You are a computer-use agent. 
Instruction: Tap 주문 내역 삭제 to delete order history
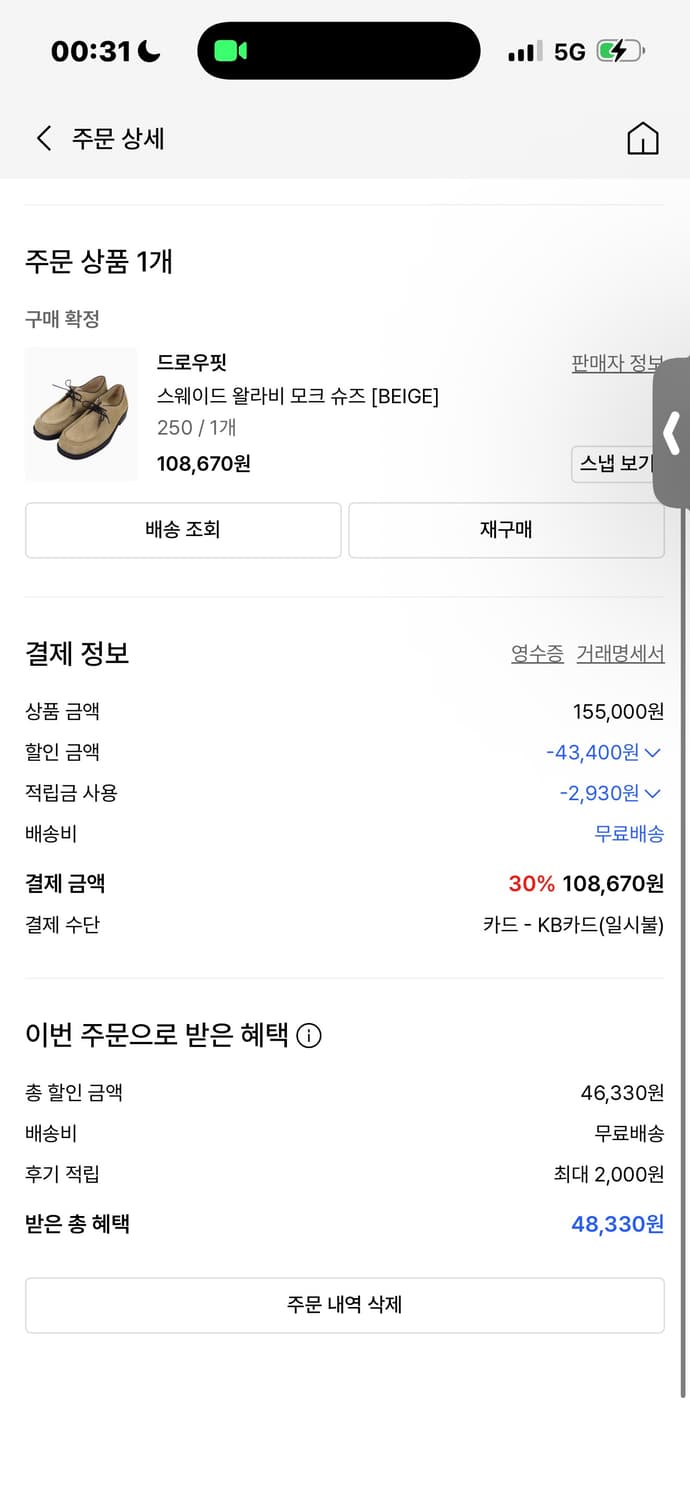coord(345,1305)
